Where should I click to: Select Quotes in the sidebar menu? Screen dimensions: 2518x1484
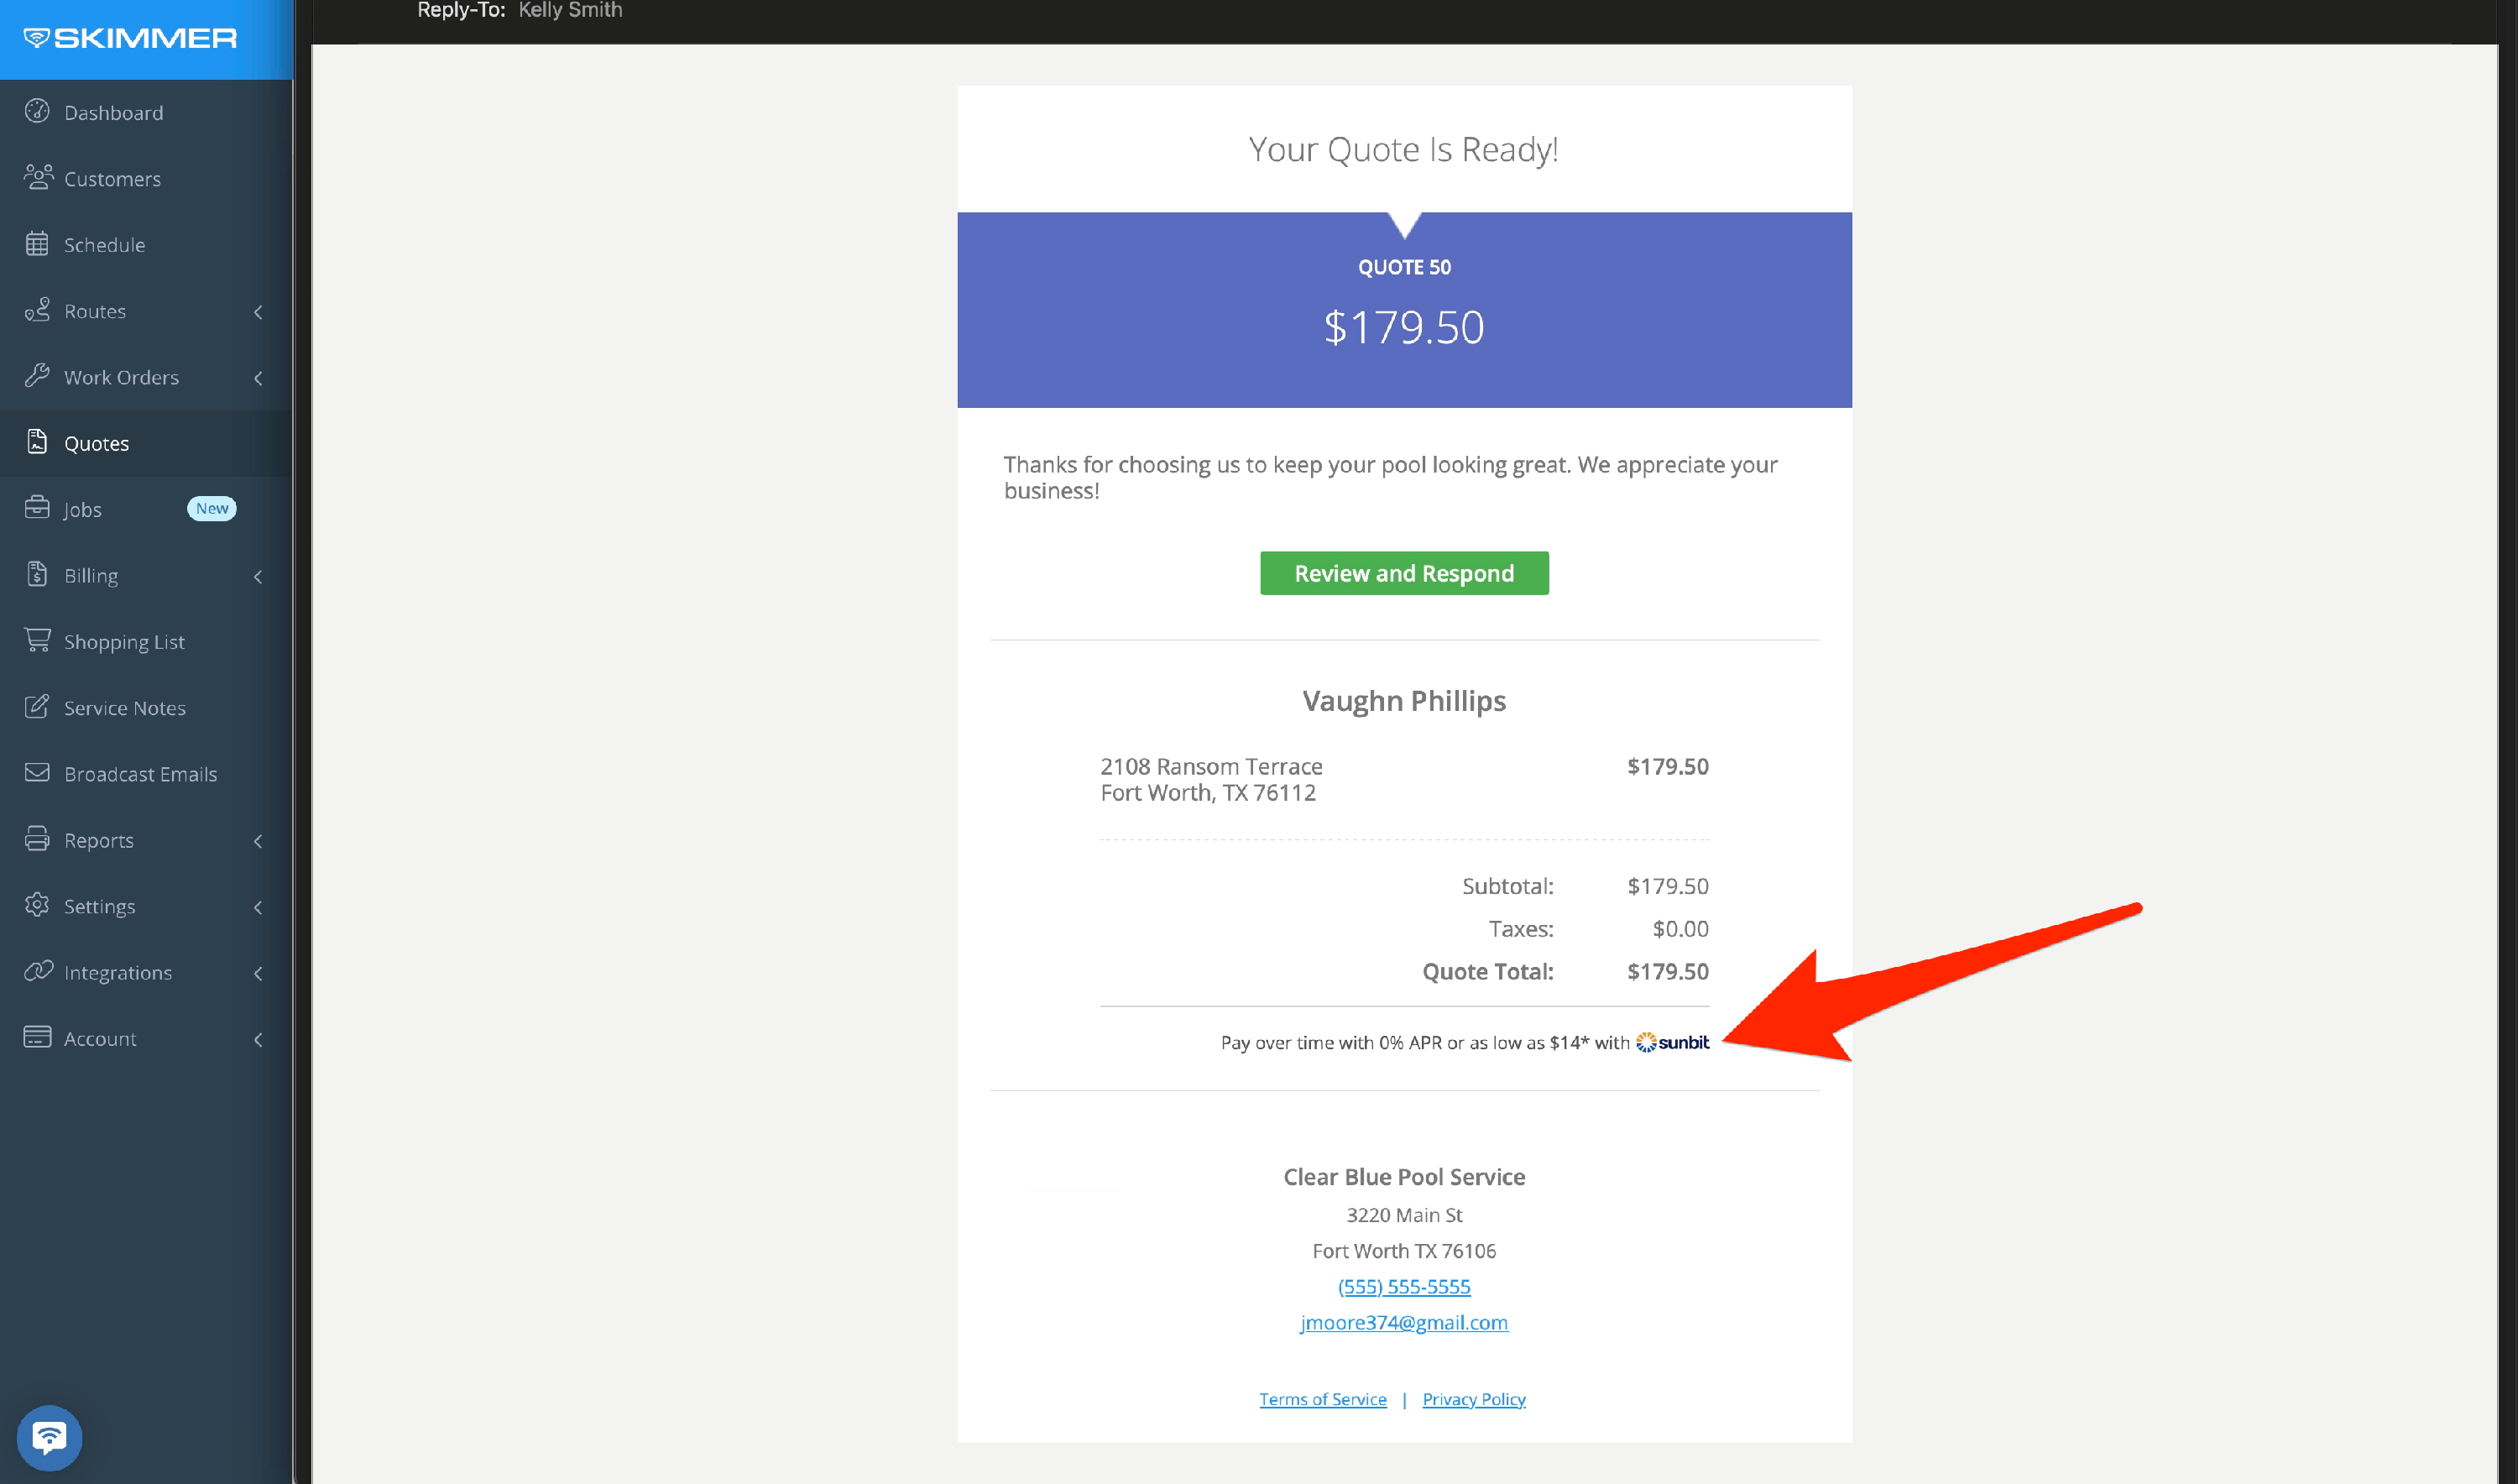pos(96,443)
